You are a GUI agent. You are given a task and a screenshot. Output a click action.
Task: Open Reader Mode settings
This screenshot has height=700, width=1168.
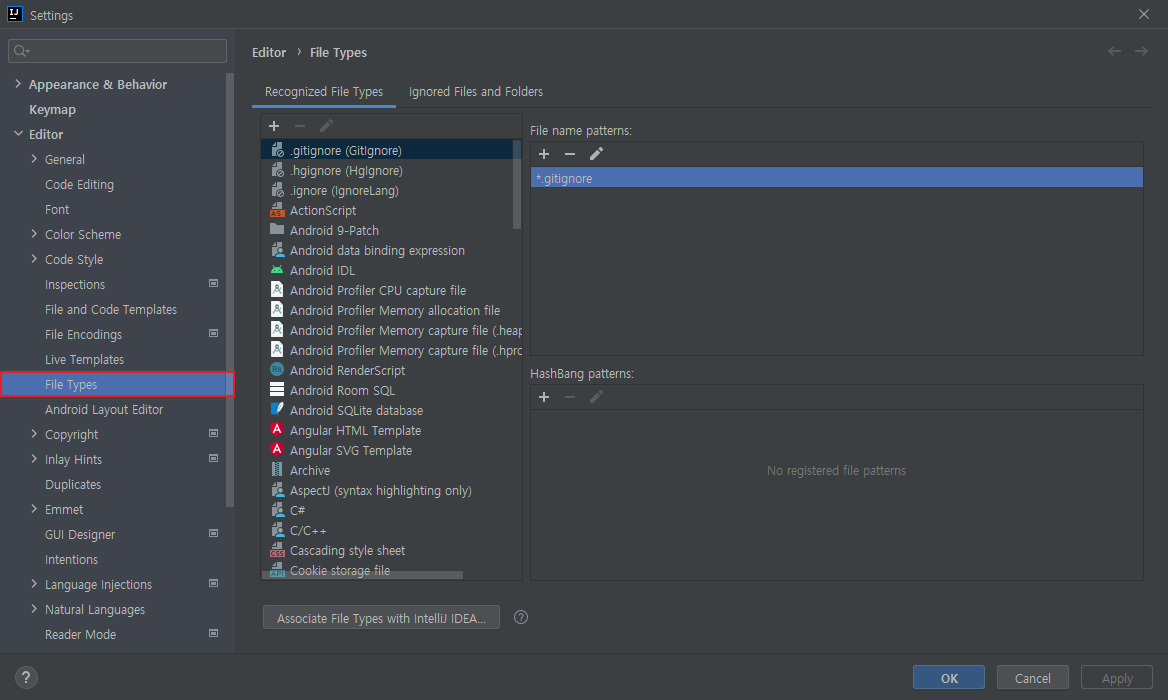(80, 634)
